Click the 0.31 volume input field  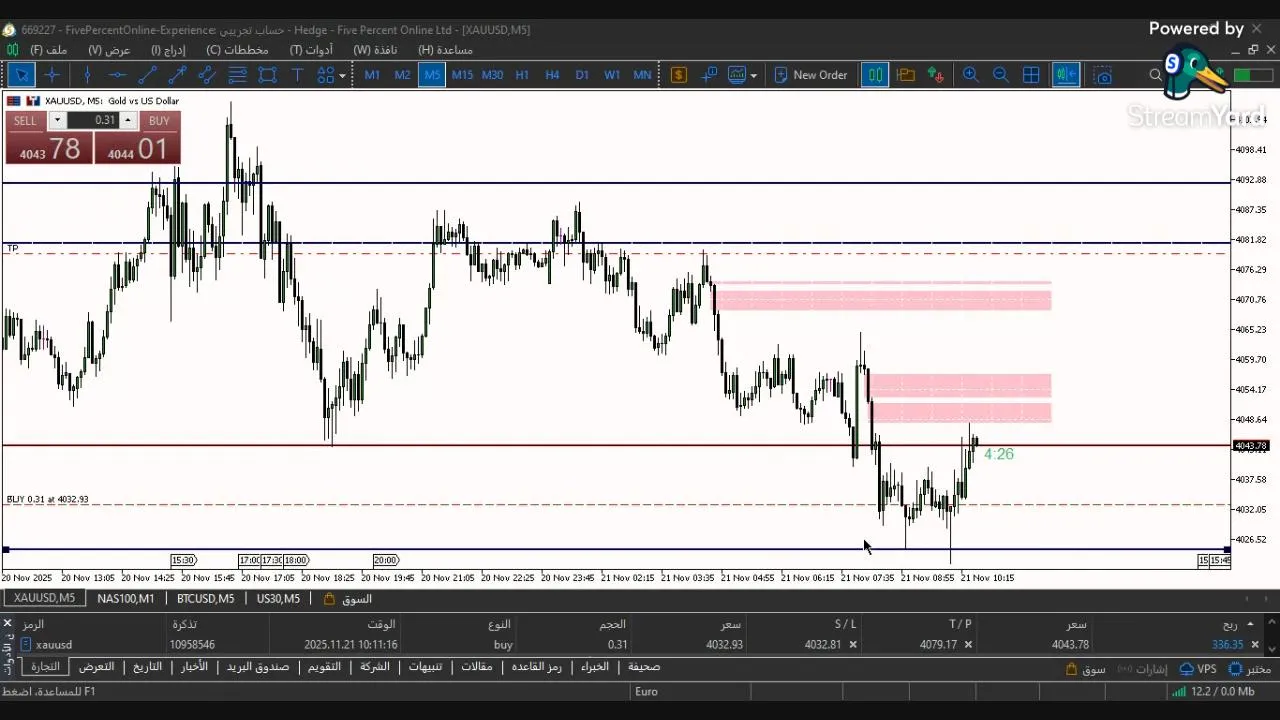pos(93,120)
